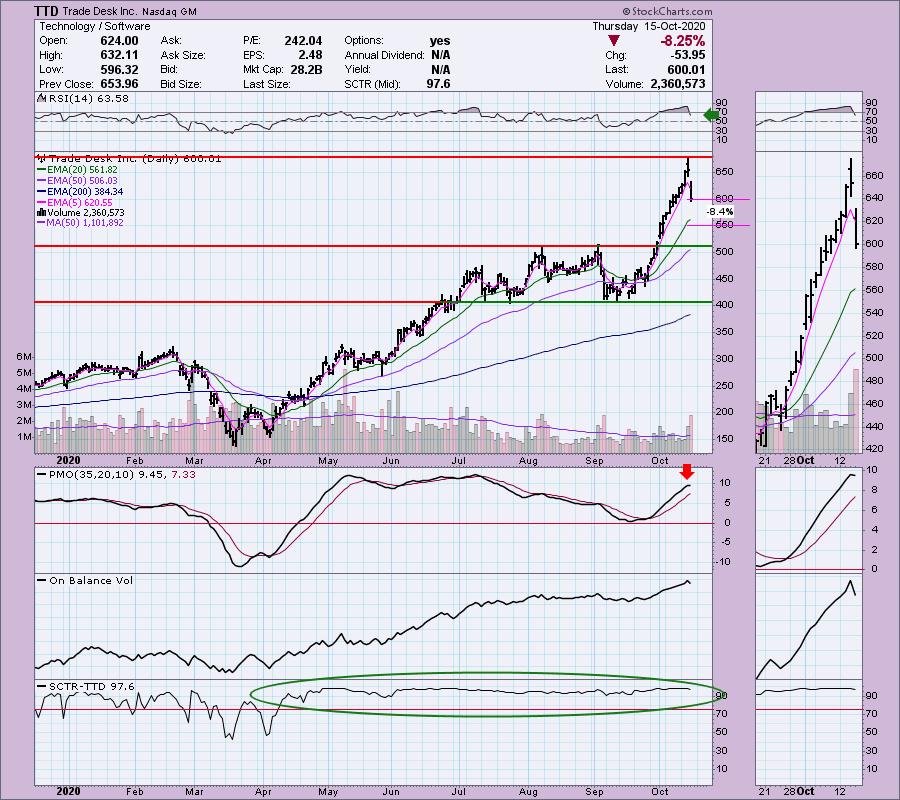Click the EMA(5) 620.55 legend entry
Image resolution: width=900 pixels, height=800 pixels.
click(x=80, y=203)
